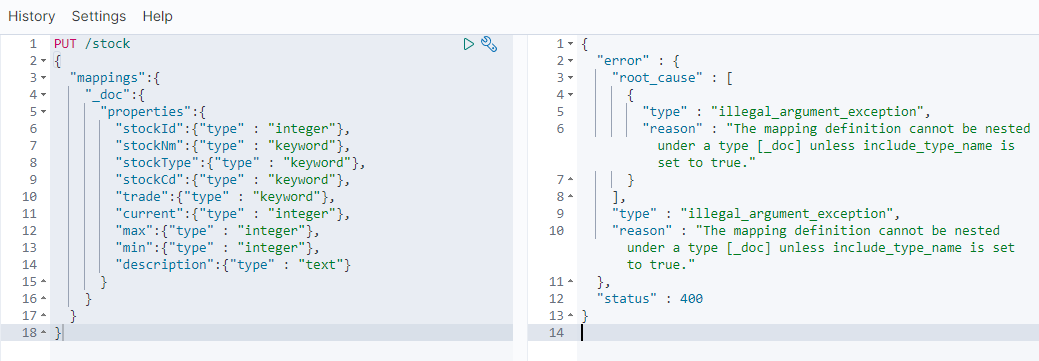
Task: Collapse the "error" block in response
Action: pyautogui.click(x=571, y=61)
